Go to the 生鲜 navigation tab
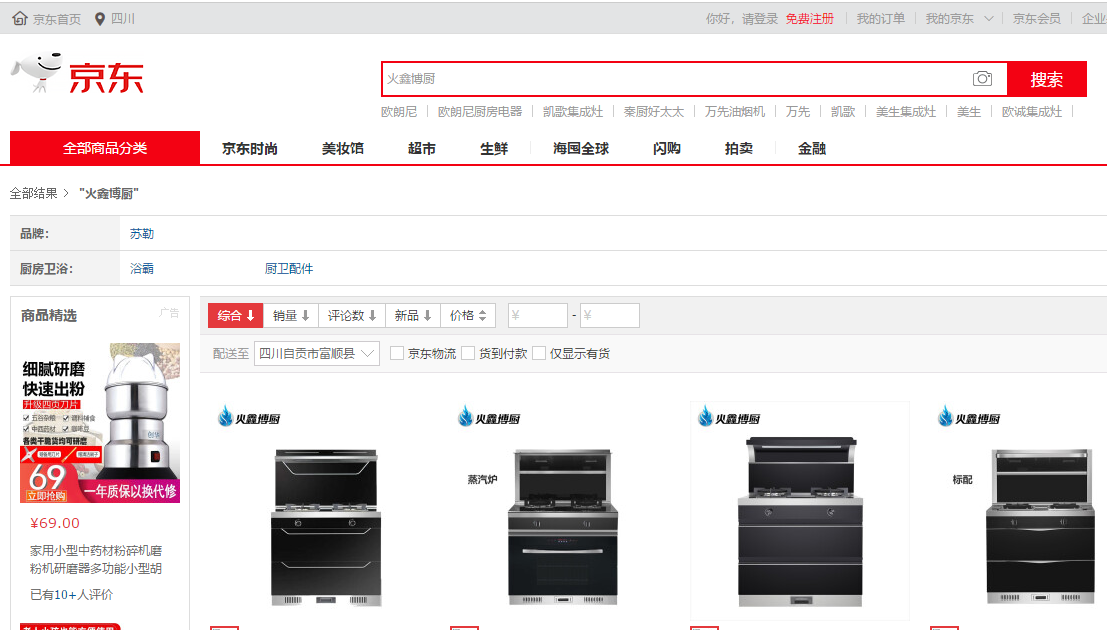 click(494, 148)
